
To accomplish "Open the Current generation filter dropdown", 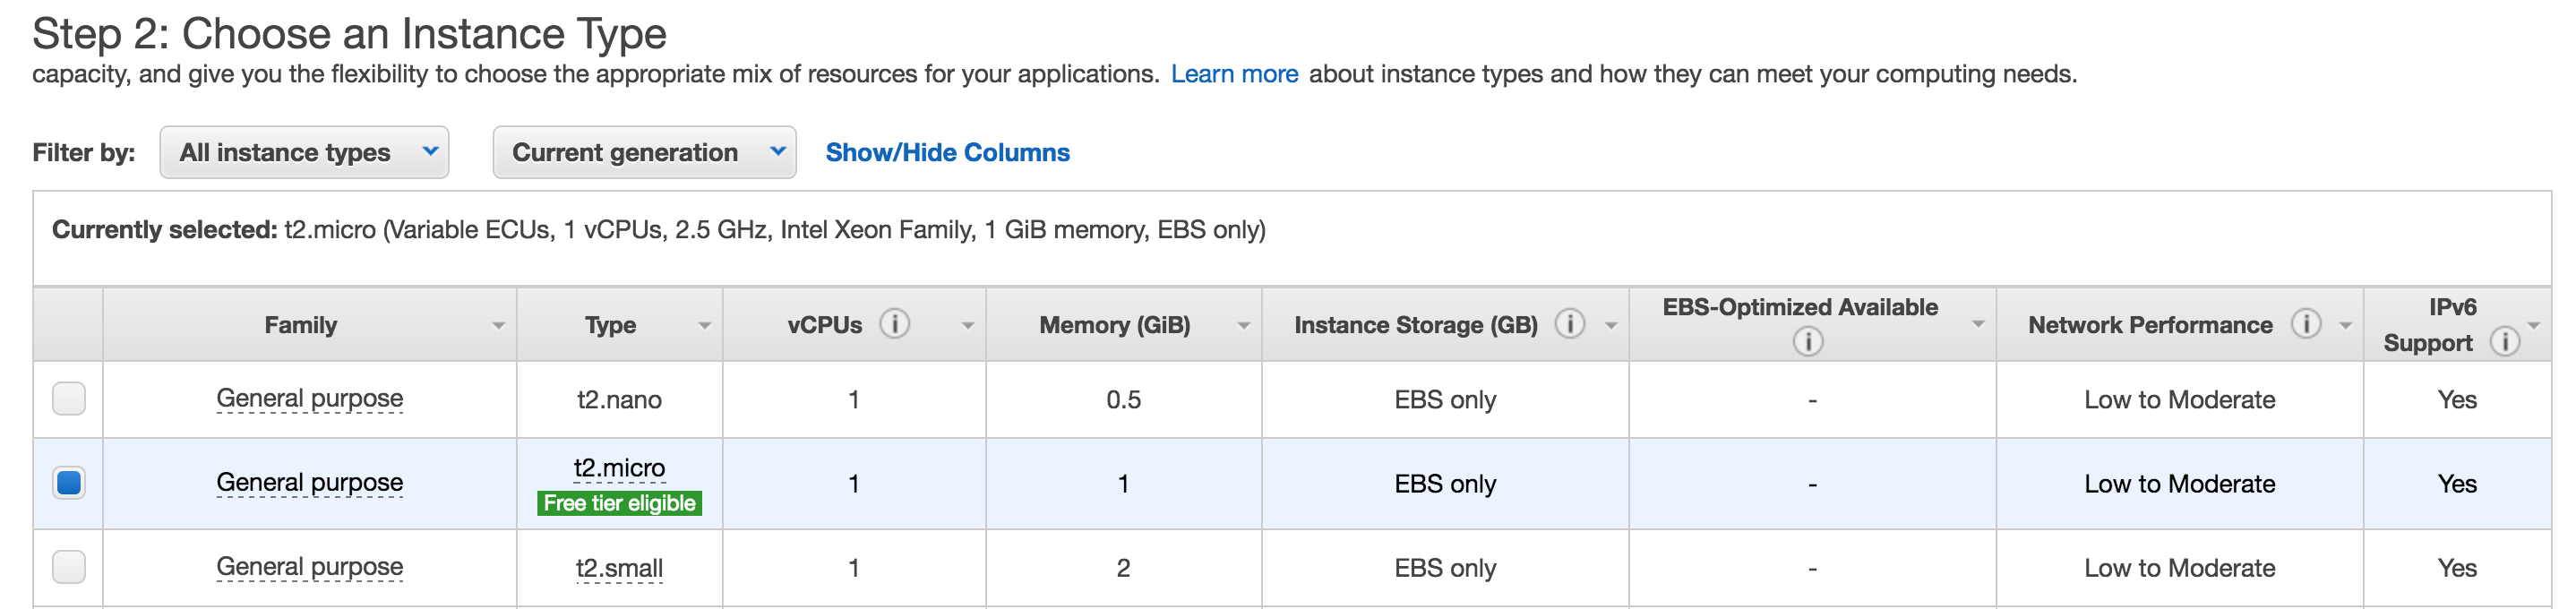I will [644, 152].
